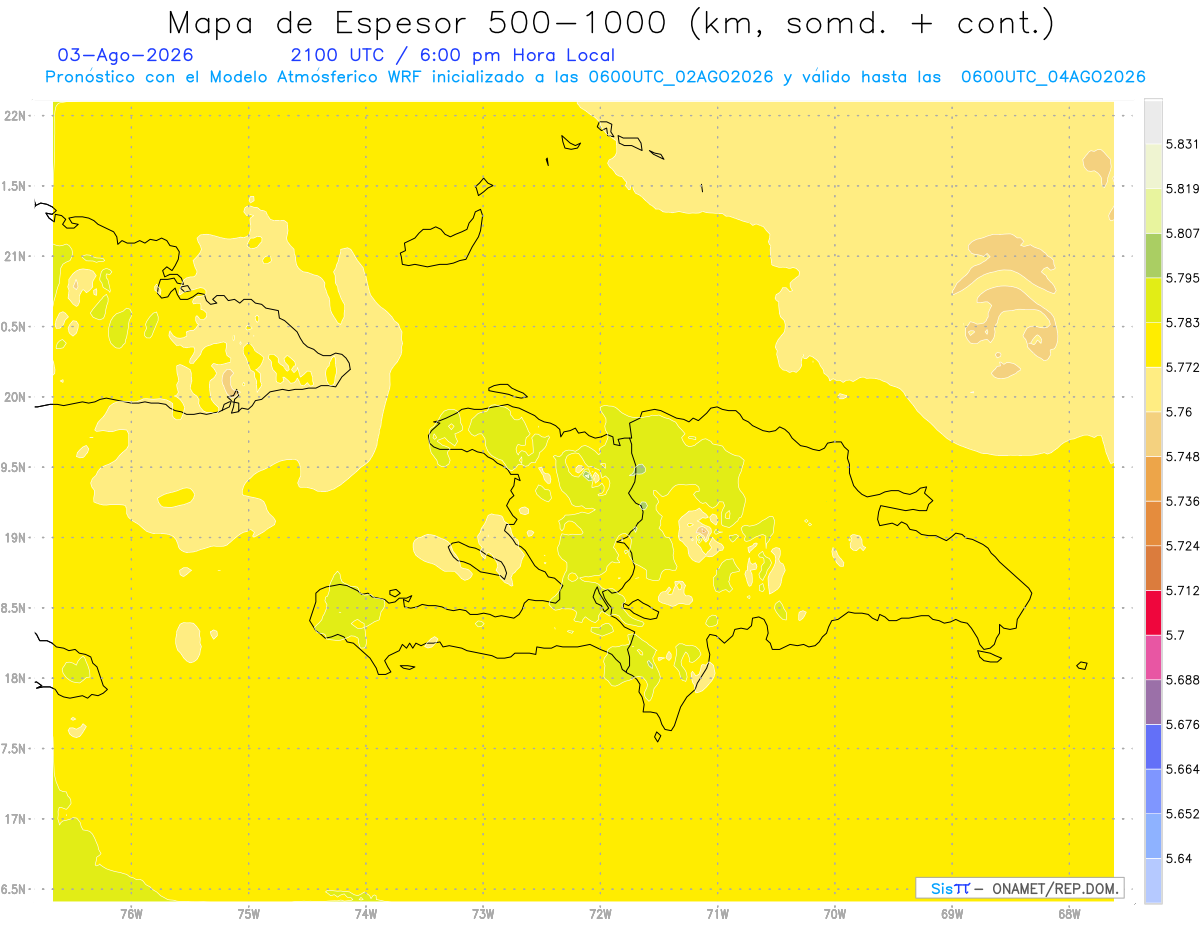Select the date label '03-Ago-2026'
1200x927 pixels.
pos(126,55)
